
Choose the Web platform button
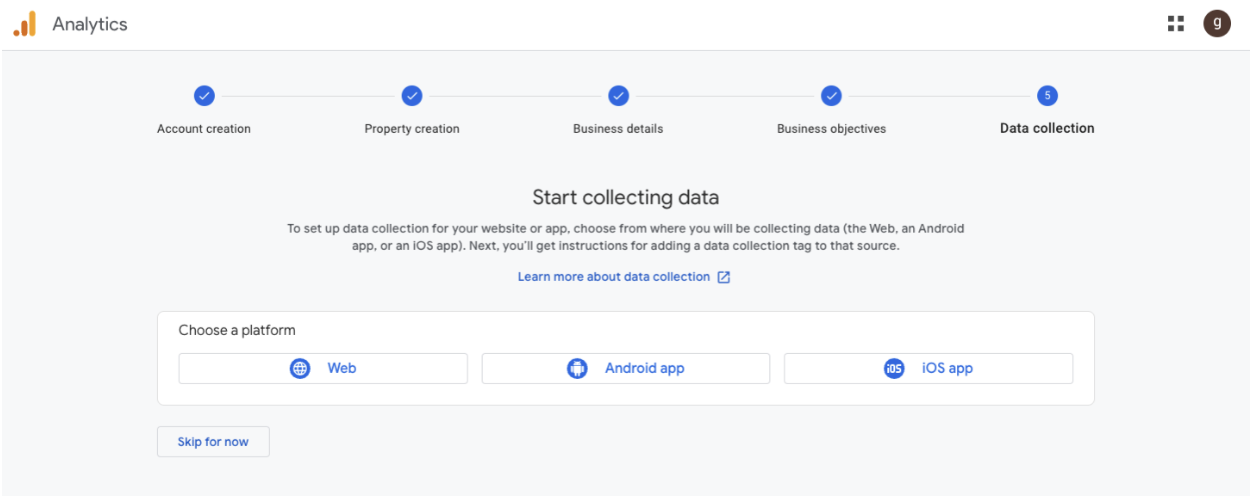point(323,368)
